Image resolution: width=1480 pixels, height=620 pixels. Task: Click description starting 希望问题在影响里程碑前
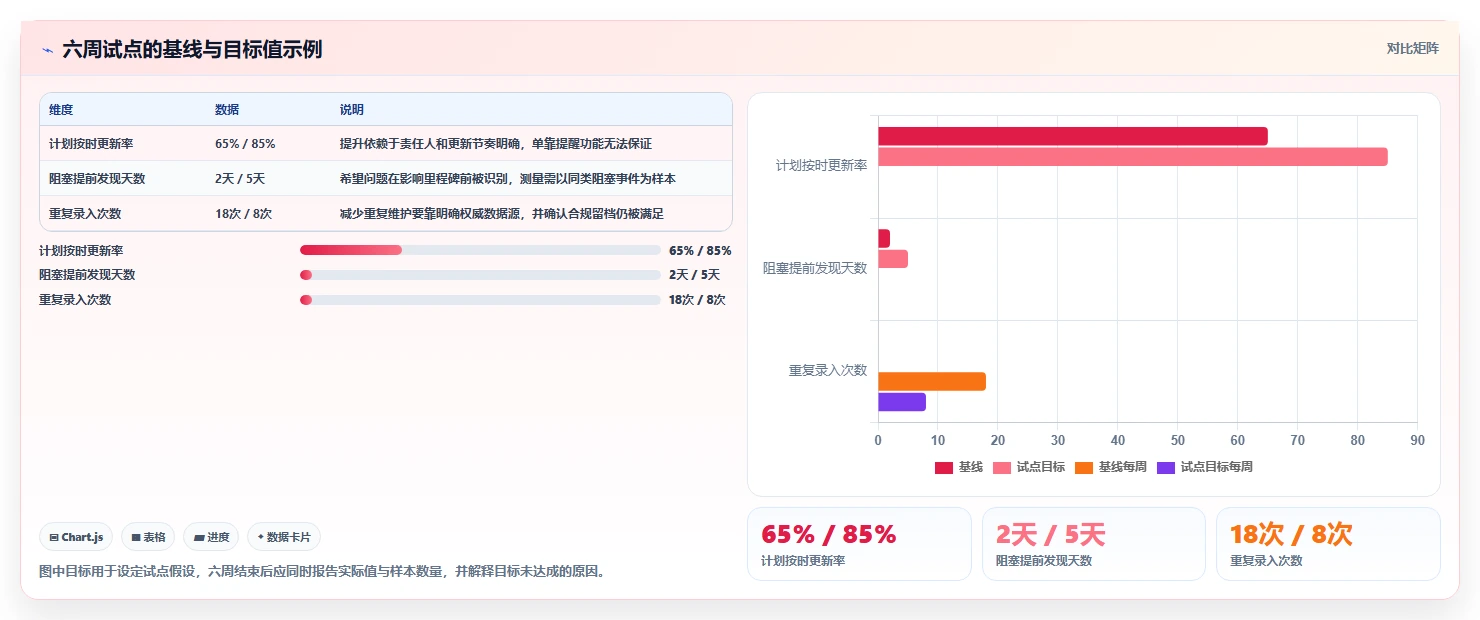(x=508, y=179)
